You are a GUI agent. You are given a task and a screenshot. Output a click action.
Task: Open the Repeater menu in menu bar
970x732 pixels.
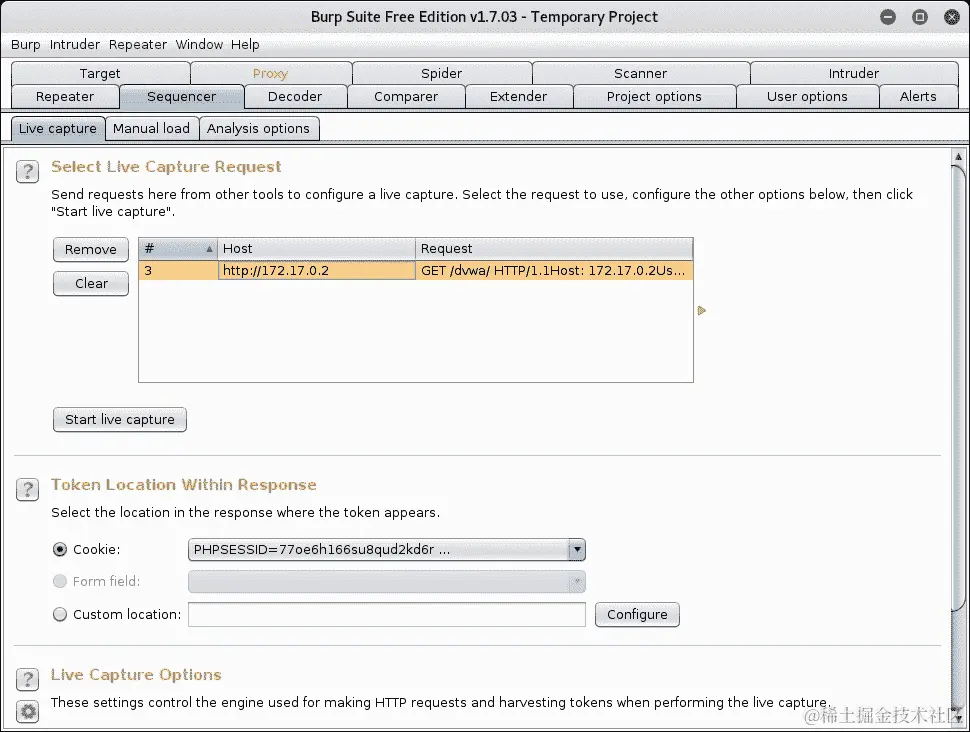138,45
